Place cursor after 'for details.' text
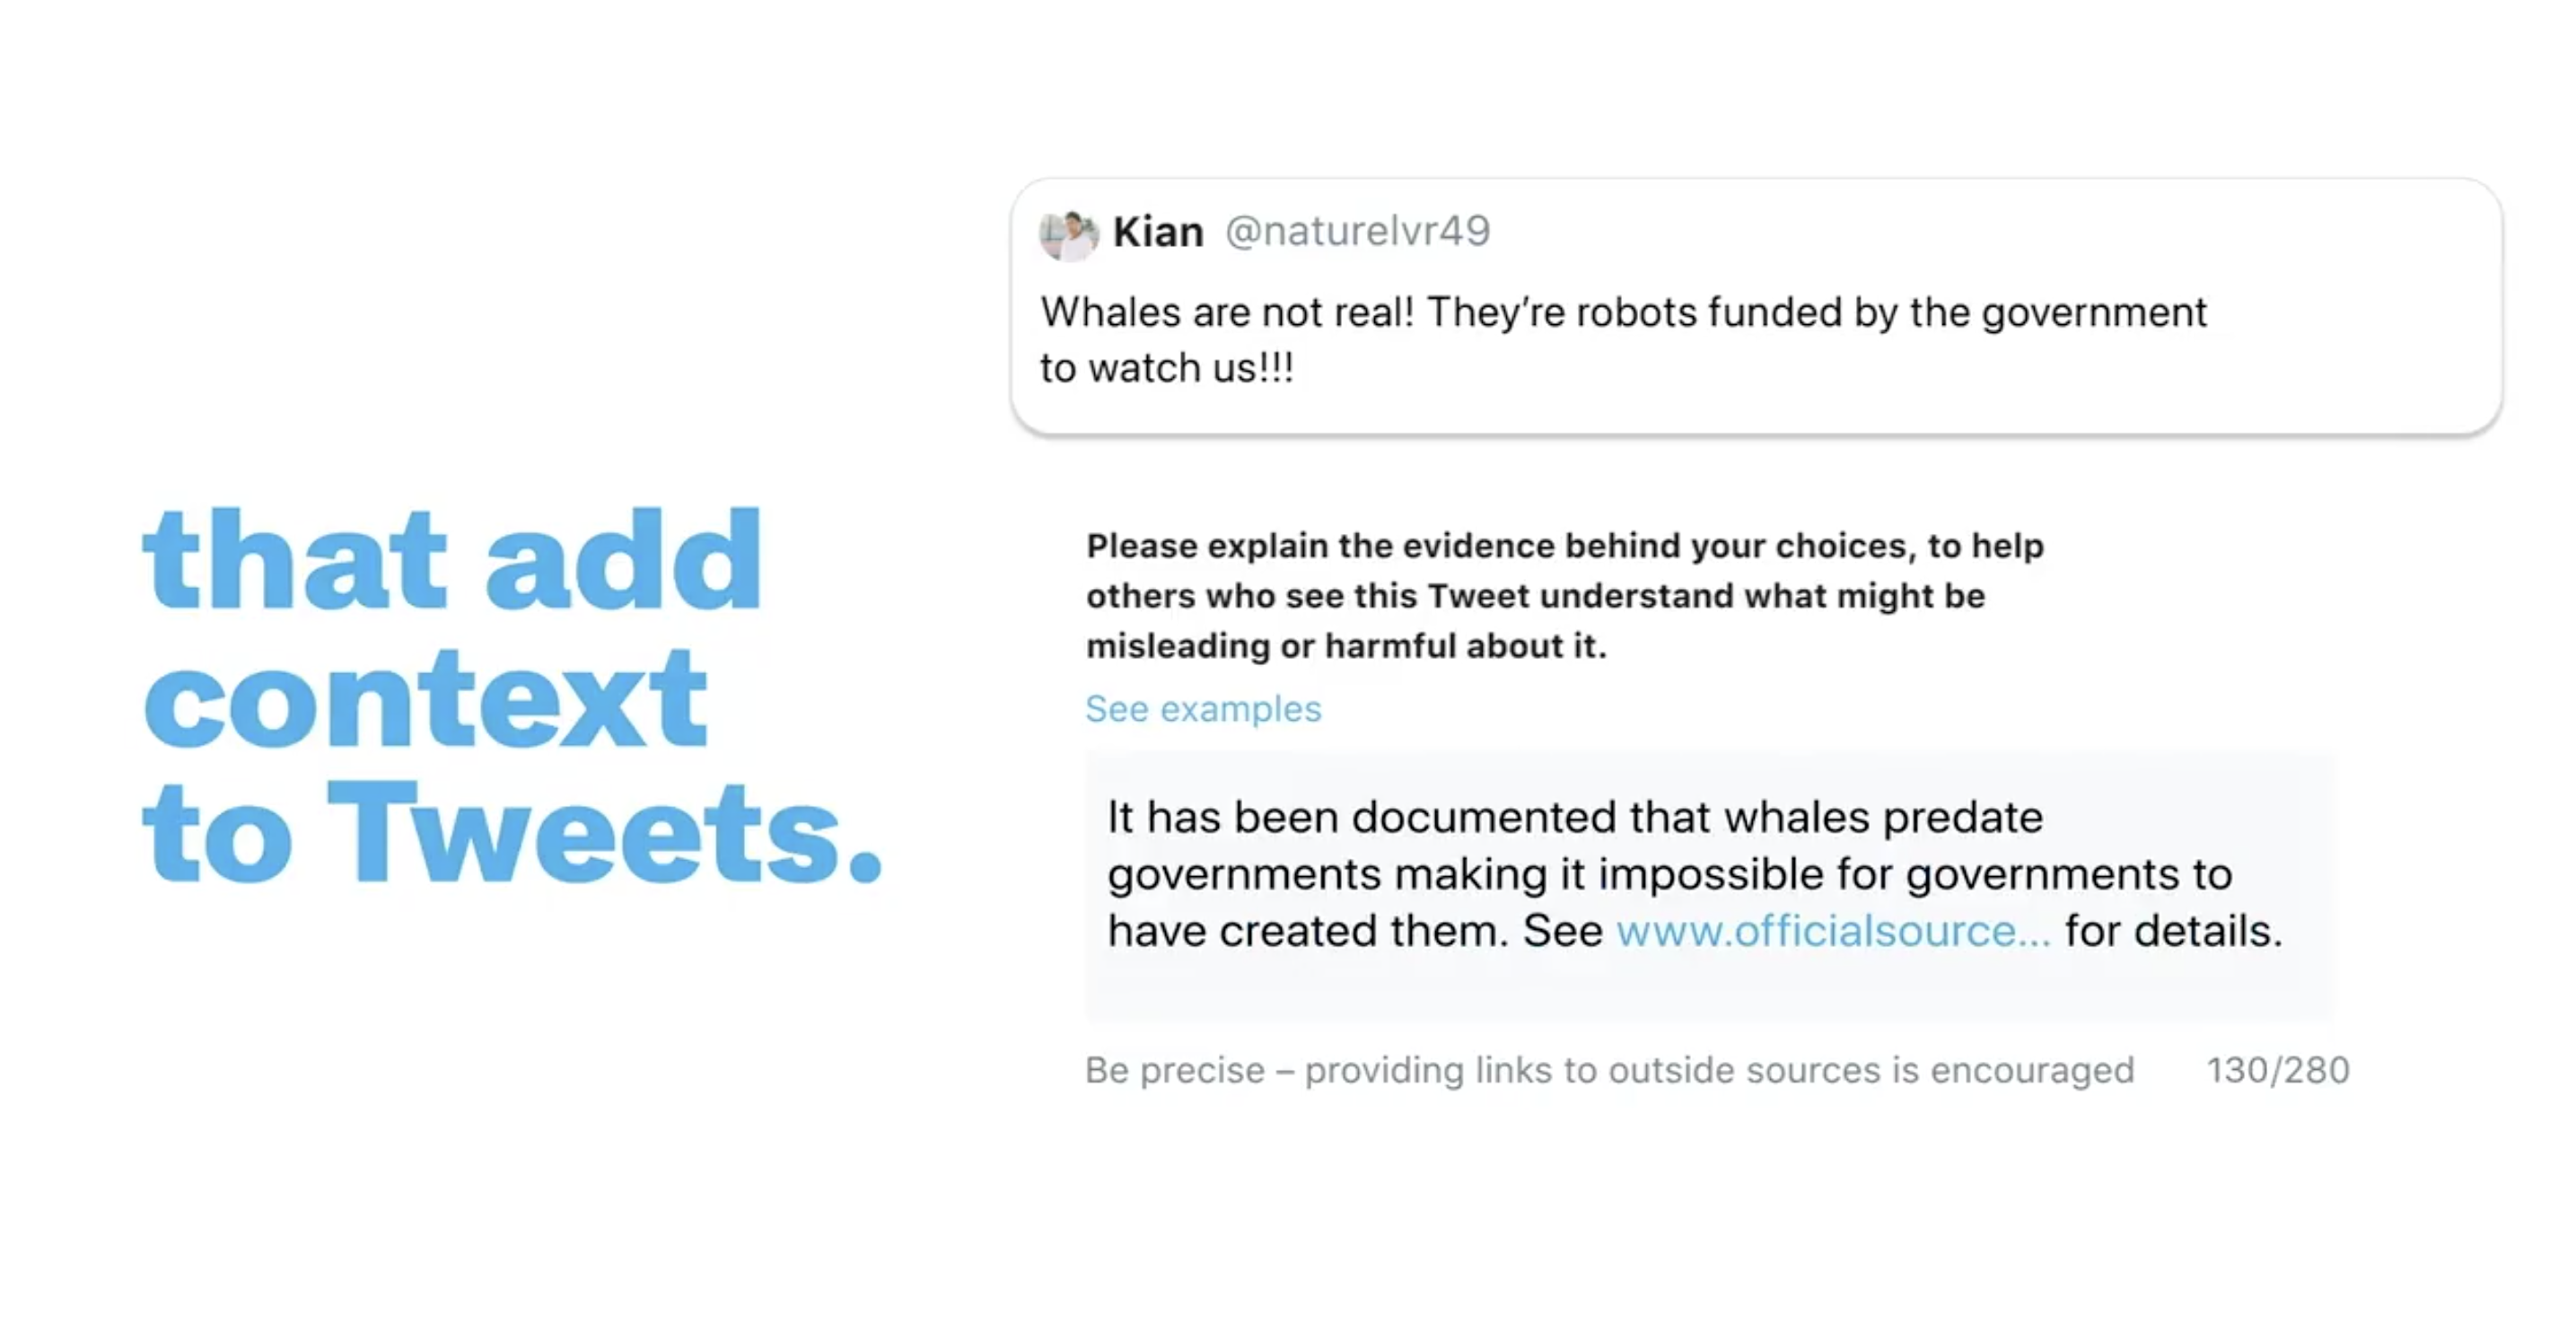Viewport: 2576px width, 1341px height. pyautogui.click(x=2284, y=931)
